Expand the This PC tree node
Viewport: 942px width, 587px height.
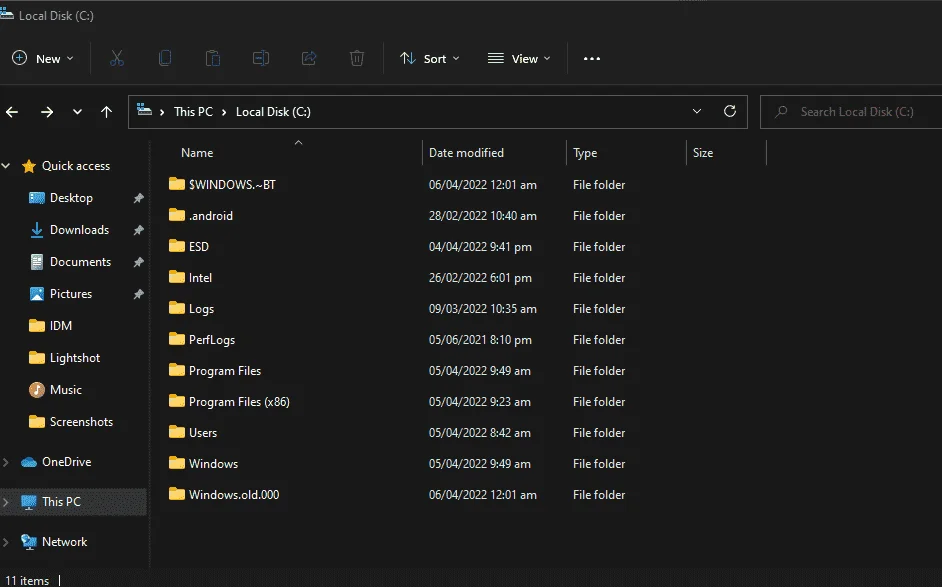click(x=6, y=502)
